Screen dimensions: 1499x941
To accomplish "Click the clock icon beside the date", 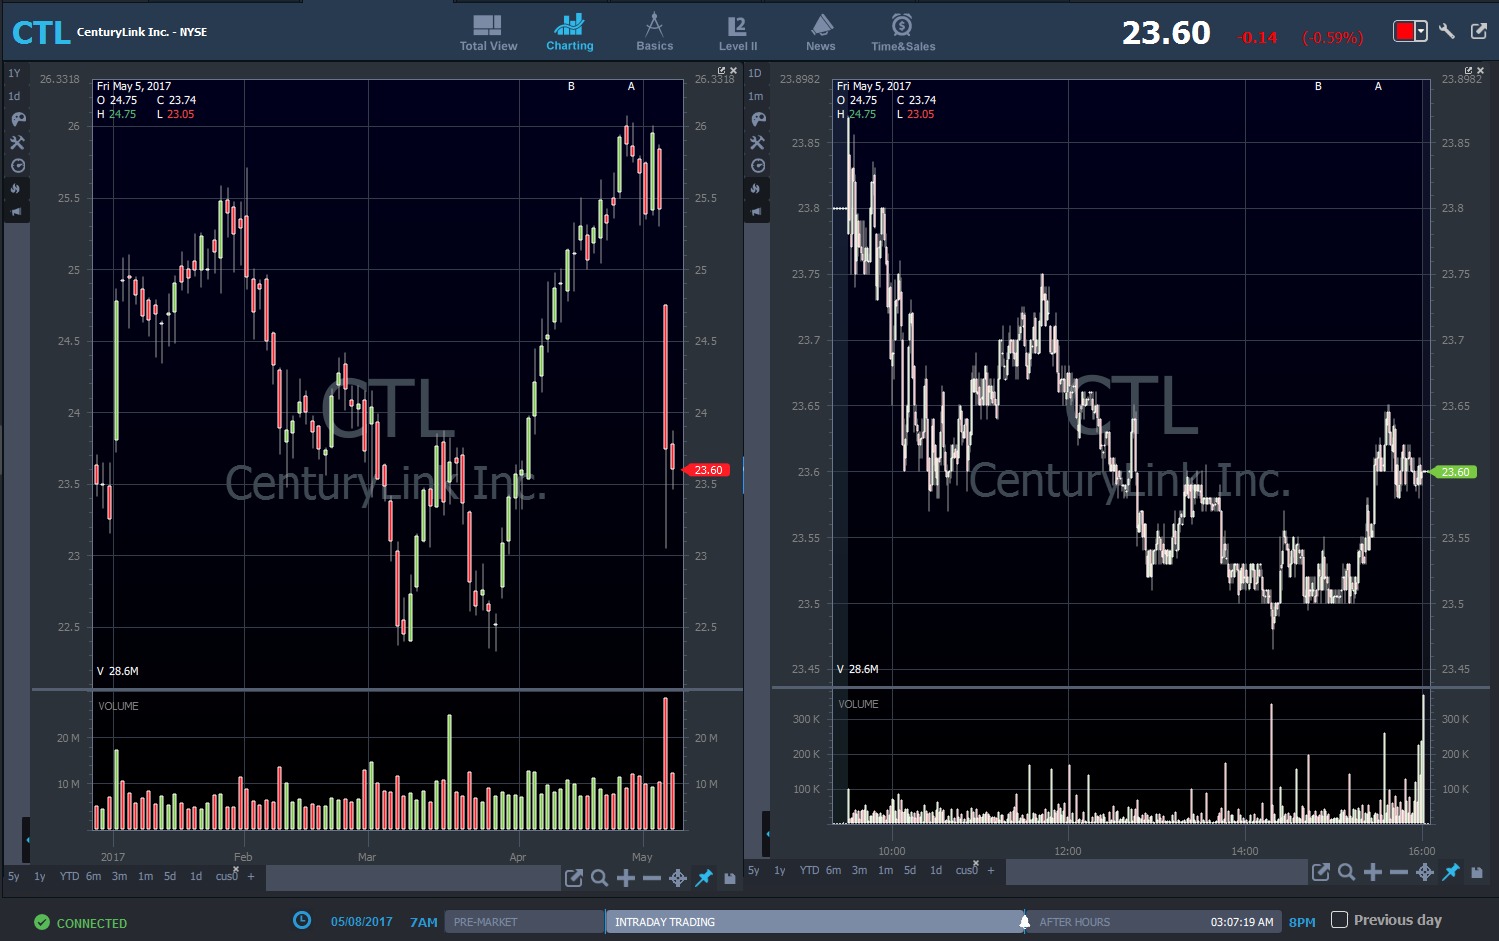I will click(x=302, y=920).
